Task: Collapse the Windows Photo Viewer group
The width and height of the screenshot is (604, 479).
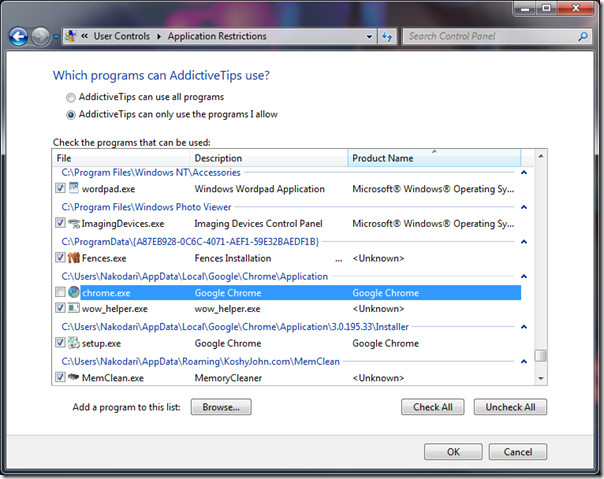Action: pyautogui.click(x=523, y=207)
